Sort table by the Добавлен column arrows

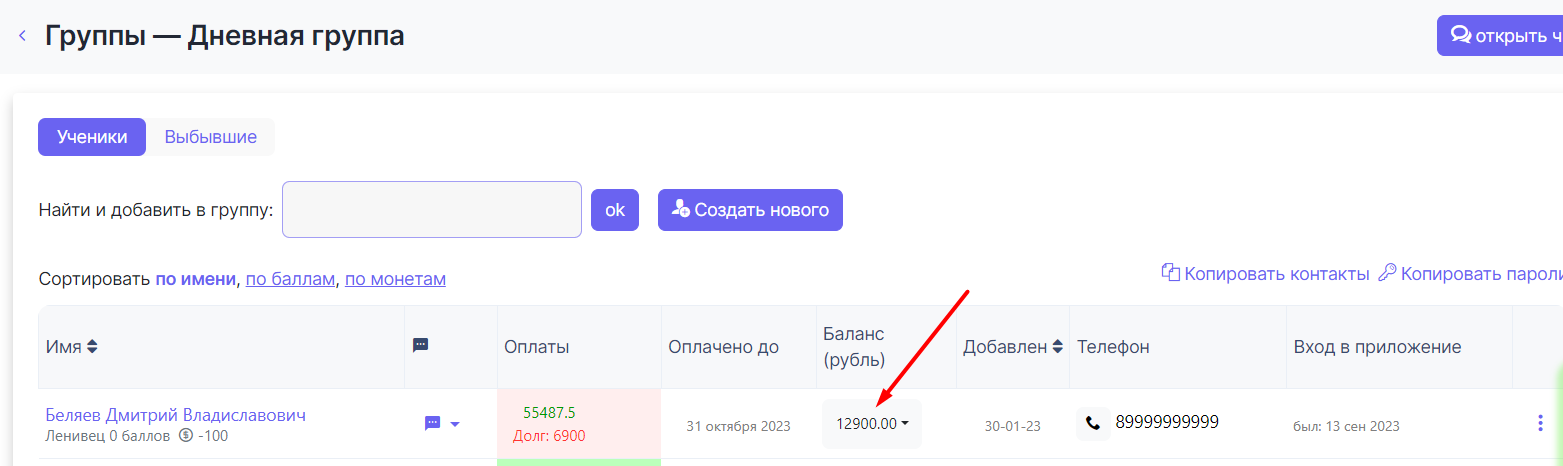(1056, 347)
